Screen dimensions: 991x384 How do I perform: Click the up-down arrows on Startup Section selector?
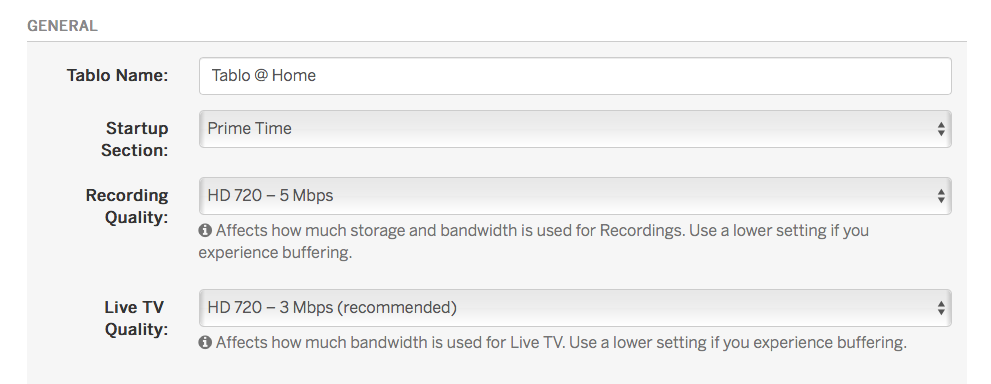coord(941,129)
